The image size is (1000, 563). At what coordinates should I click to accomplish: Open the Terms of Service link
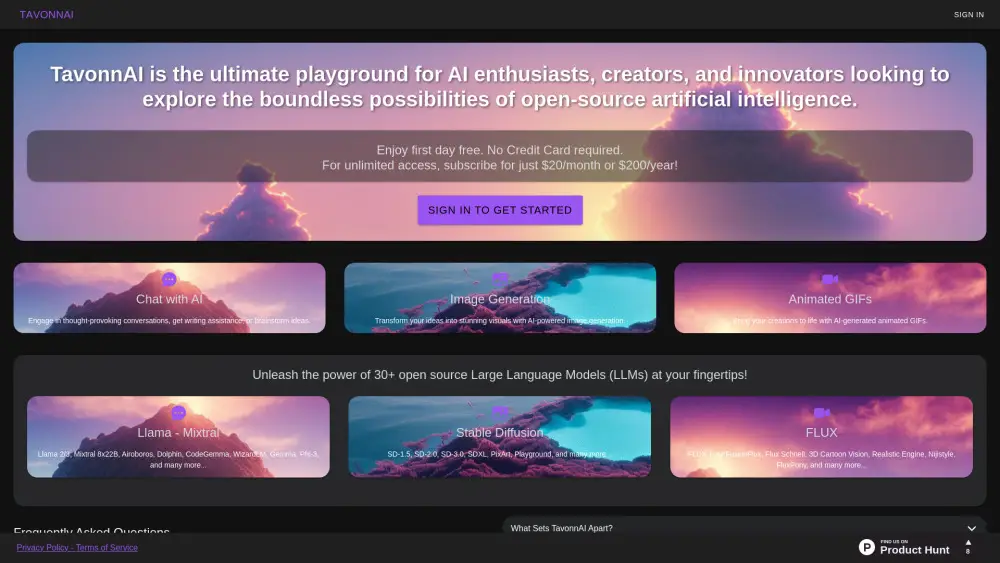107,547
